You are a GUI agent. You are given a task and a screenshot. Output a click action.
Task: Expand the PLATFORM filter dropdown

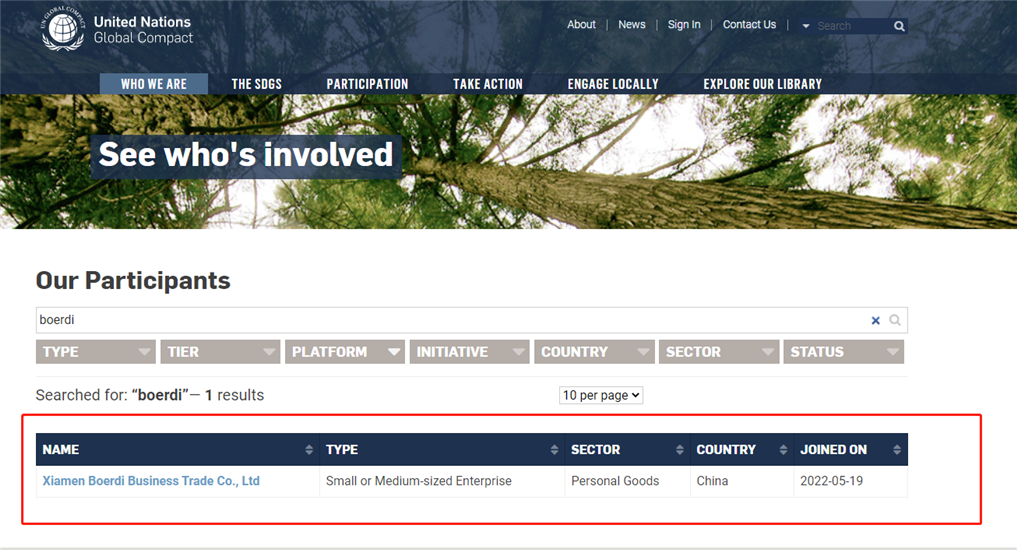345,352
